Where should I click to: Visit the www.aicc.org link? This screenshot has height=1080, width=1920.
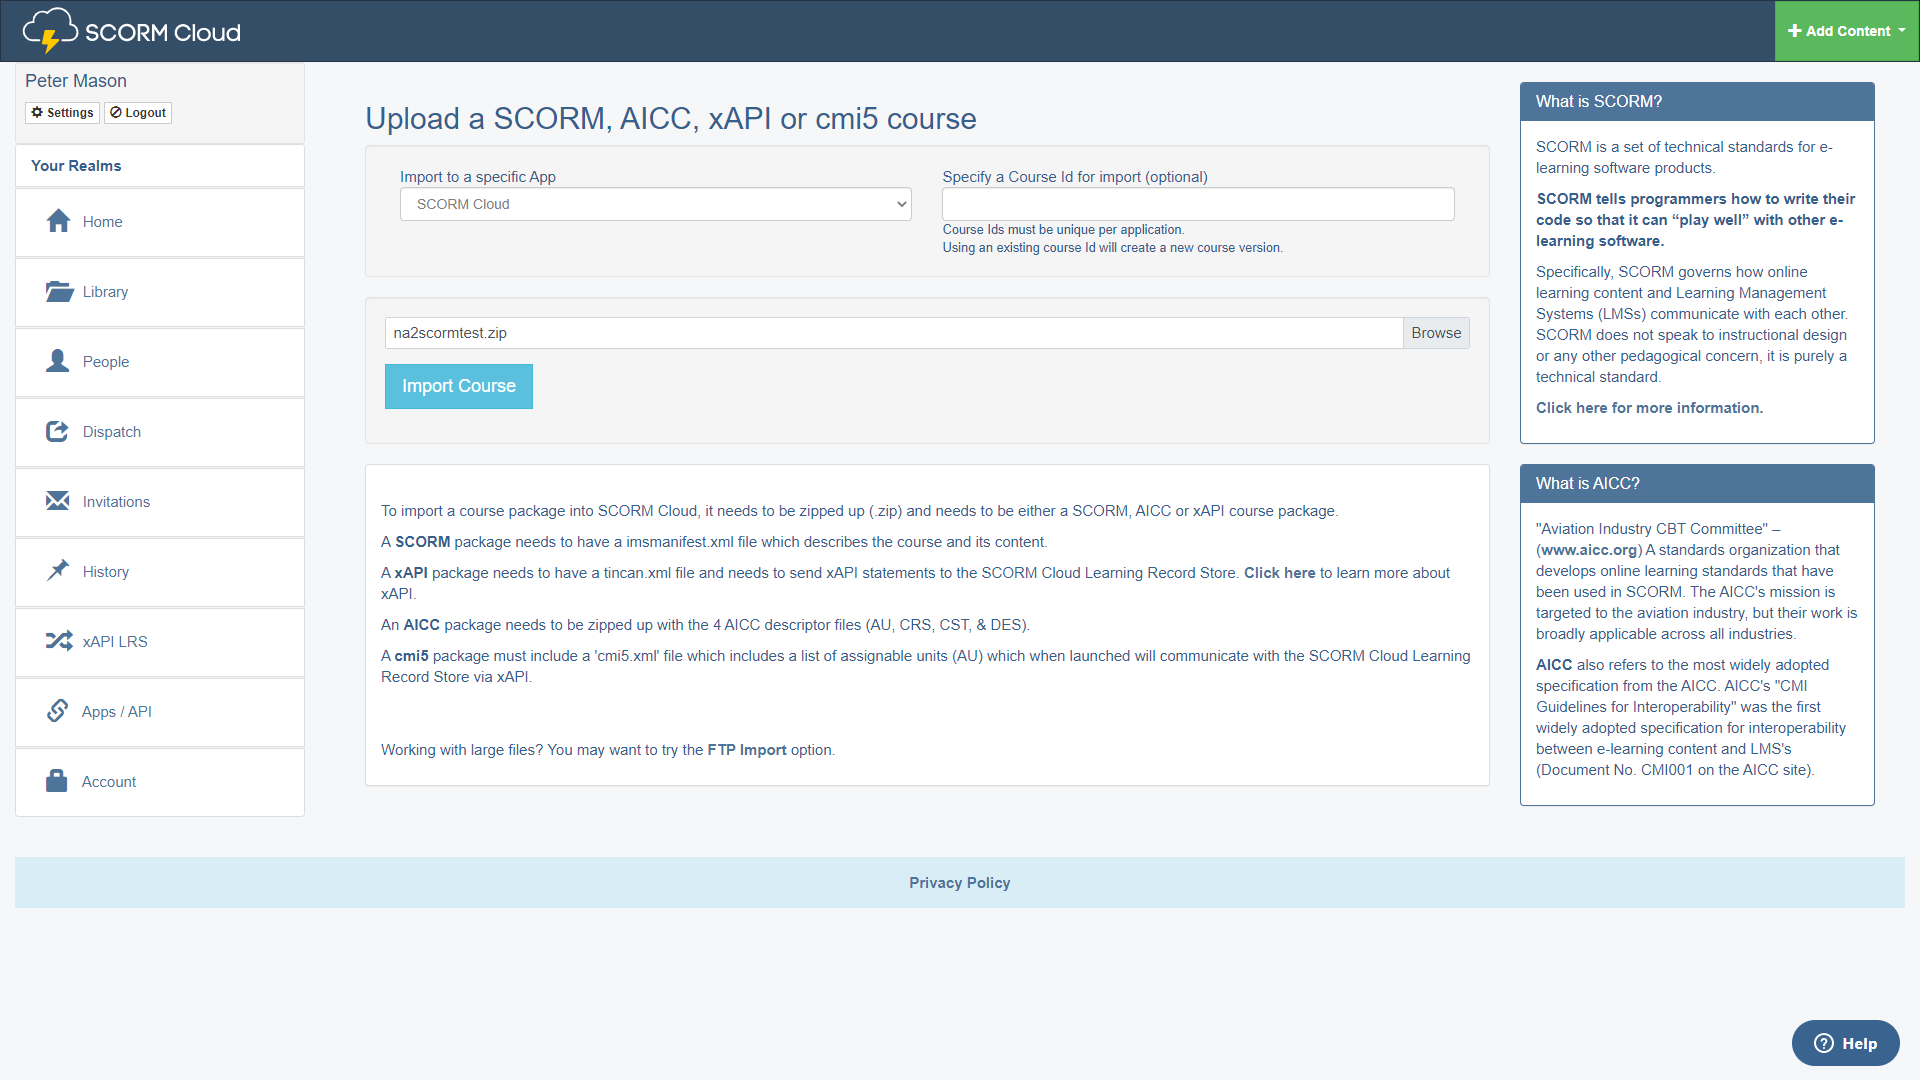point(1589,550)
